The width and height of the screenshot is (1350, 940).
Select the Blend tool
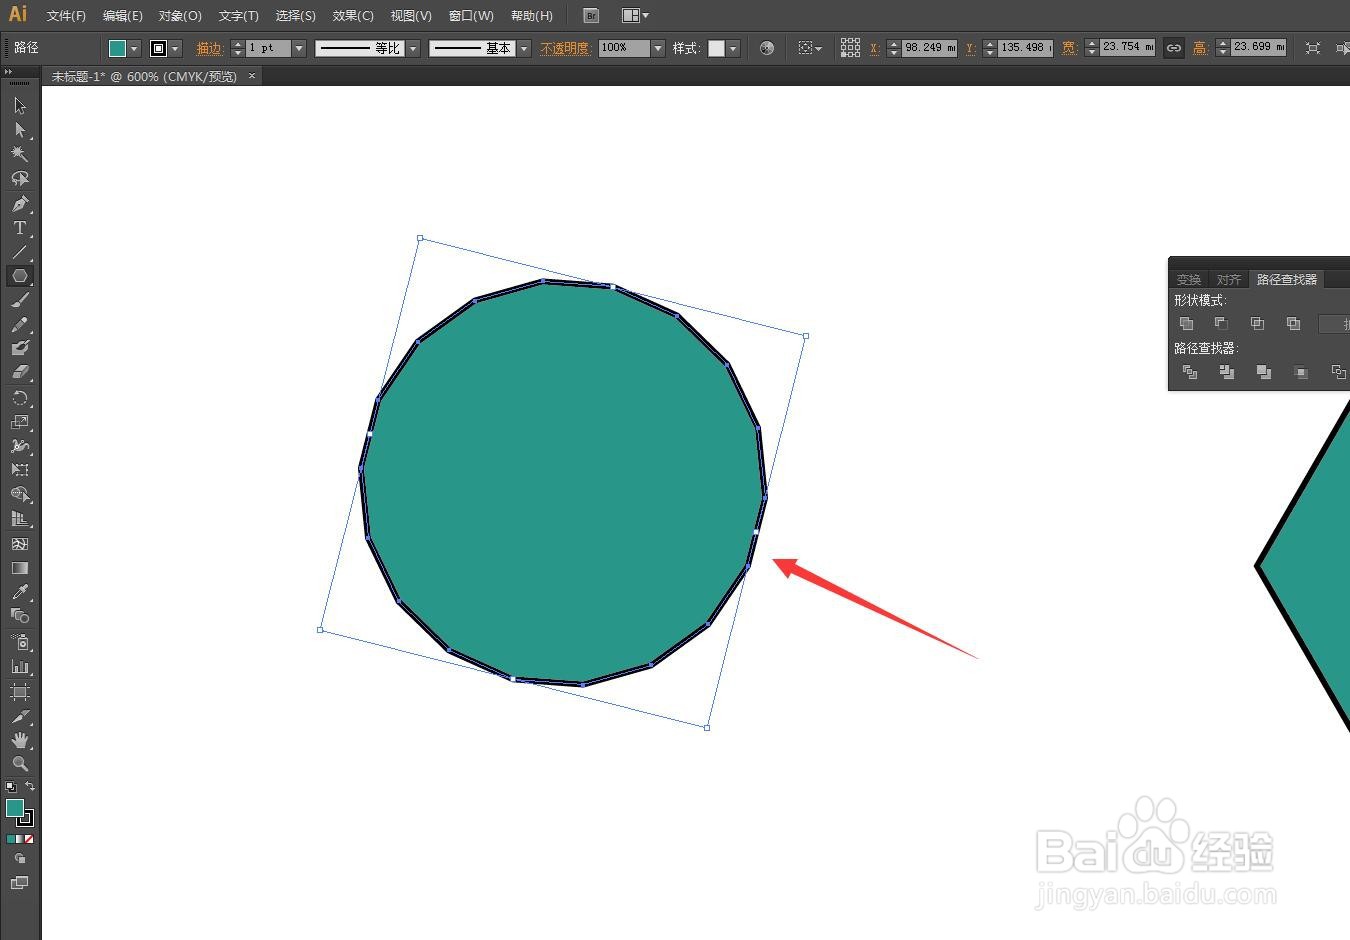(x=20, y=616)
